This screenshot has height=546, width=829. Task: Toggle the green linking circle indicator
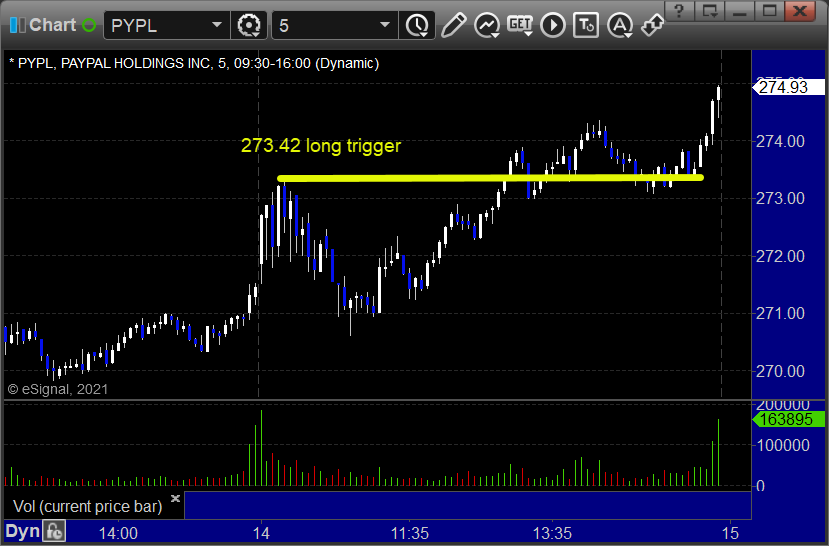pos(89,25)
